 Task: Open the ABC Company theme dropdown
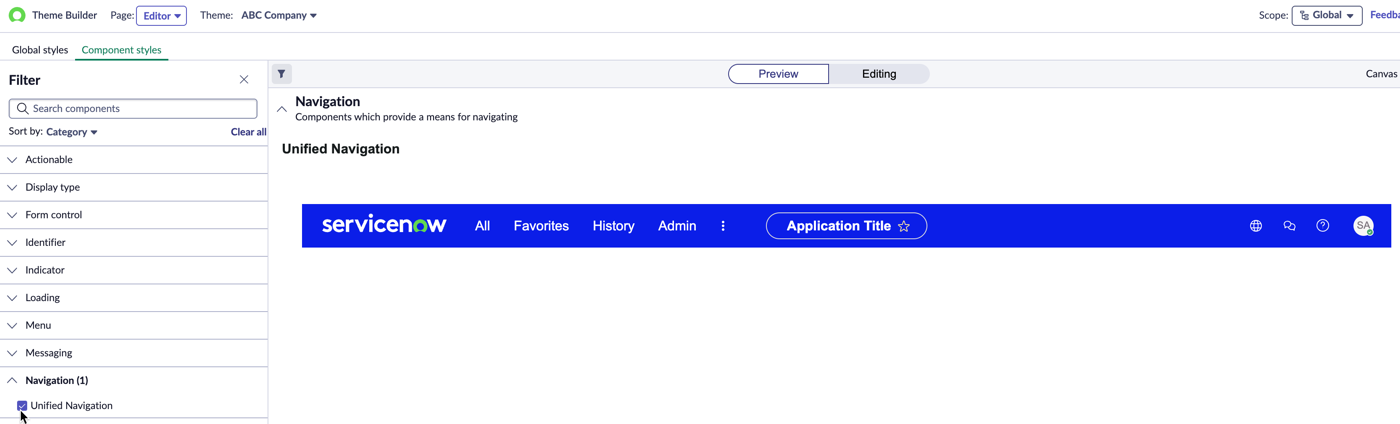tap(279, 16)
